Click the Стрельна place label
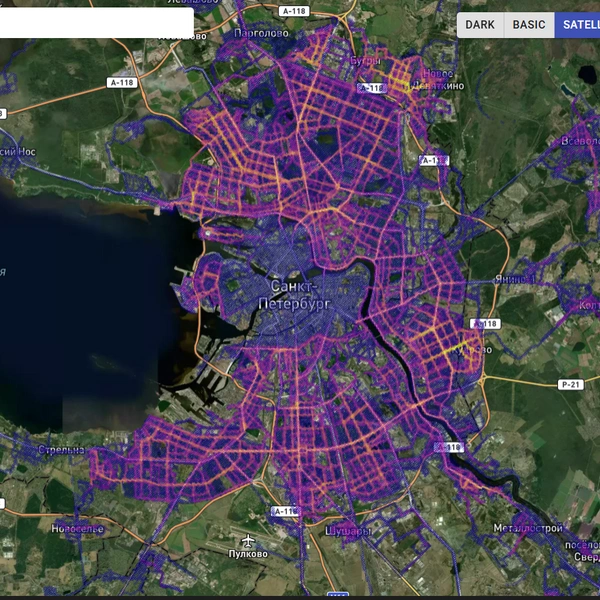600x600 pixels. (x=62, y=450)
